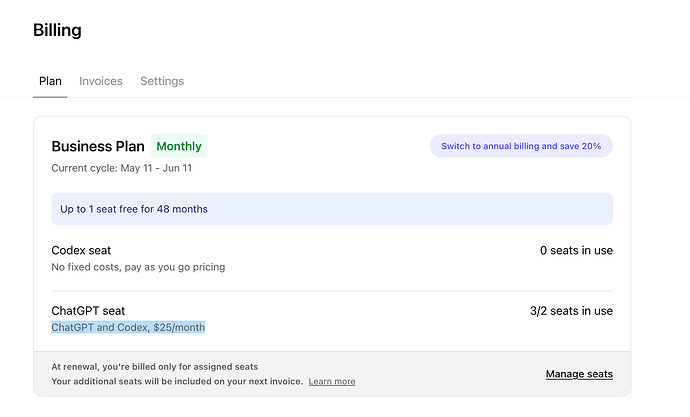Click No fixed costs, pay as you go pricing

click(138, 267)
